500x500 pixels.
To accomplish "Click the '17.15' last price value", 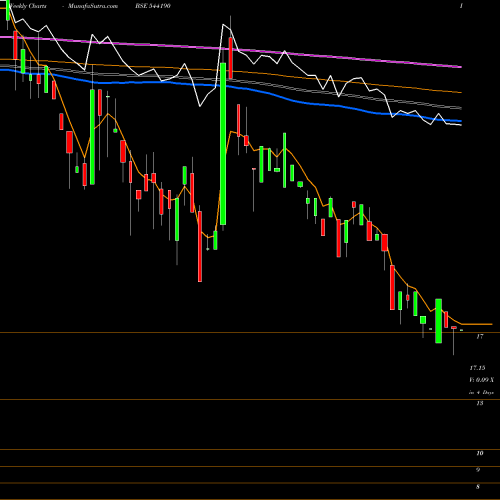I will coord(477,368).
